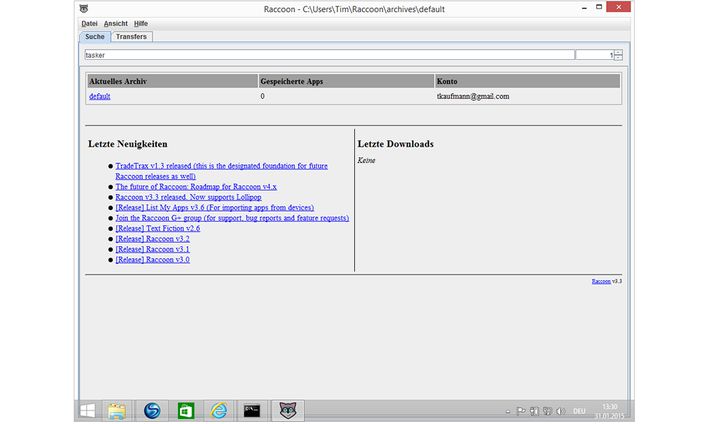Open '[Release] Raccoon v3.0' link
708x424 pixels.
click(x=153, y=259)
